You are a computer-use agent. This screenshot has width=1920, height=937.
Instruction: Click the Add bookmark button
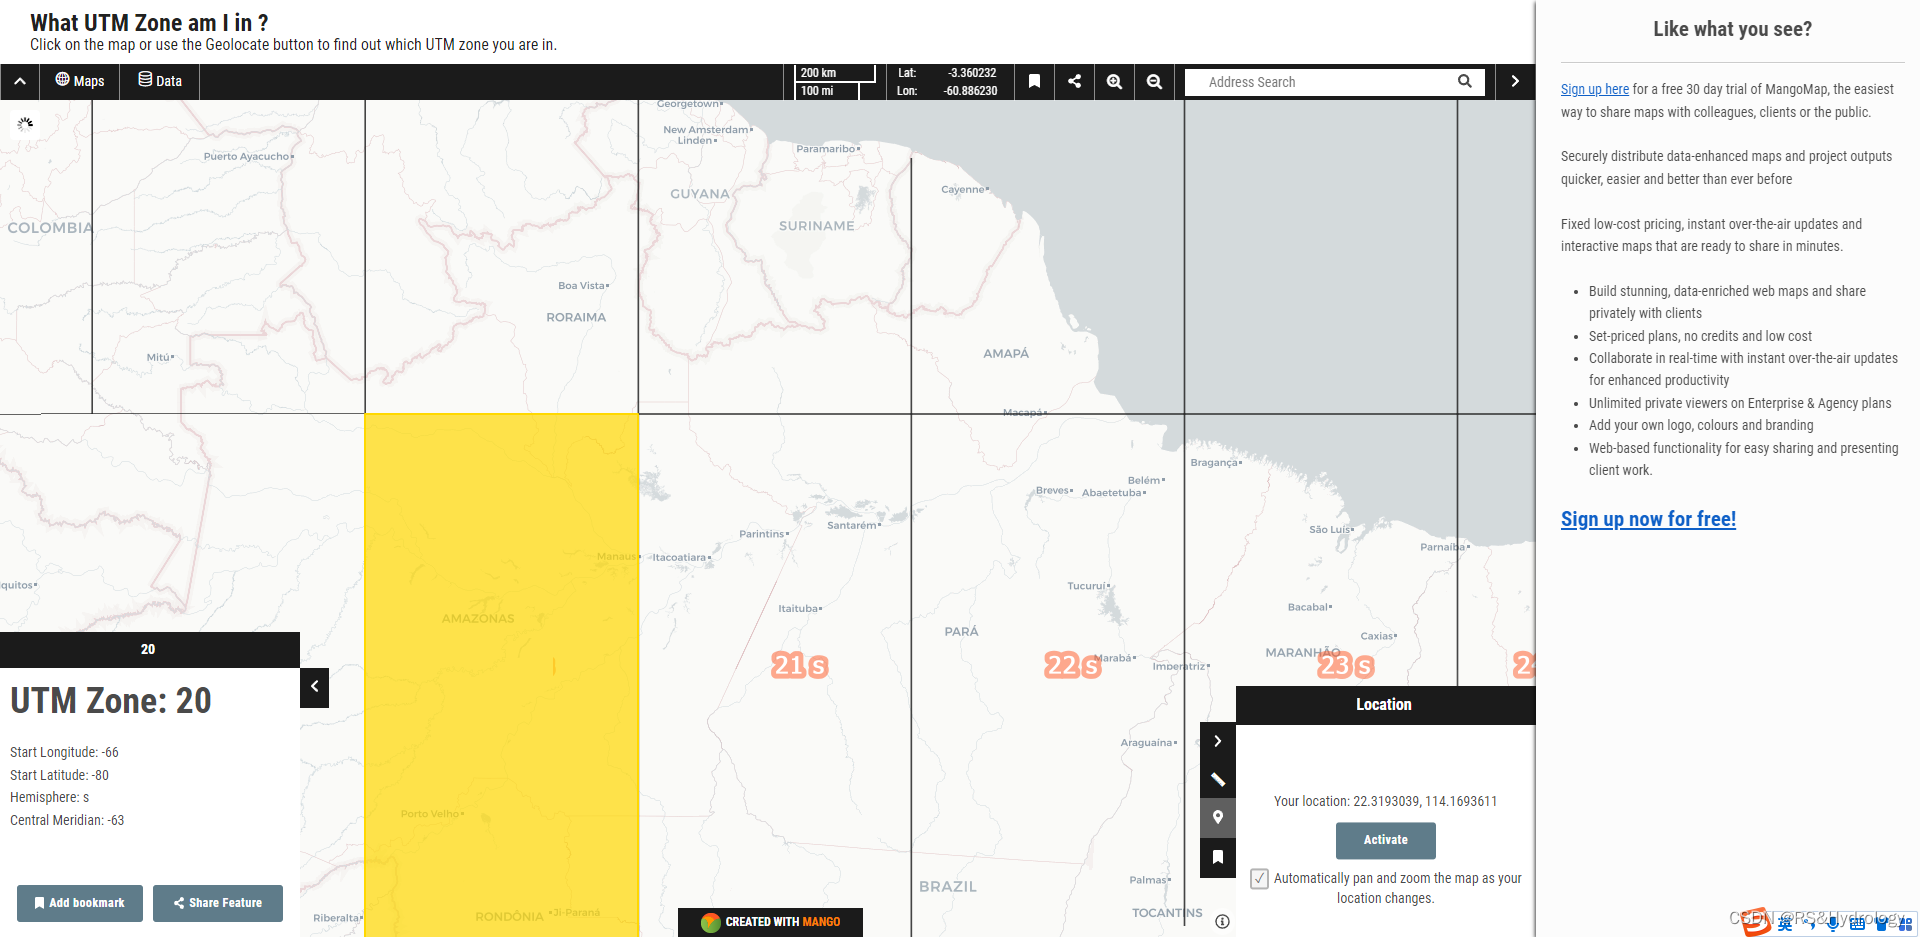click(x=80, y=903)
